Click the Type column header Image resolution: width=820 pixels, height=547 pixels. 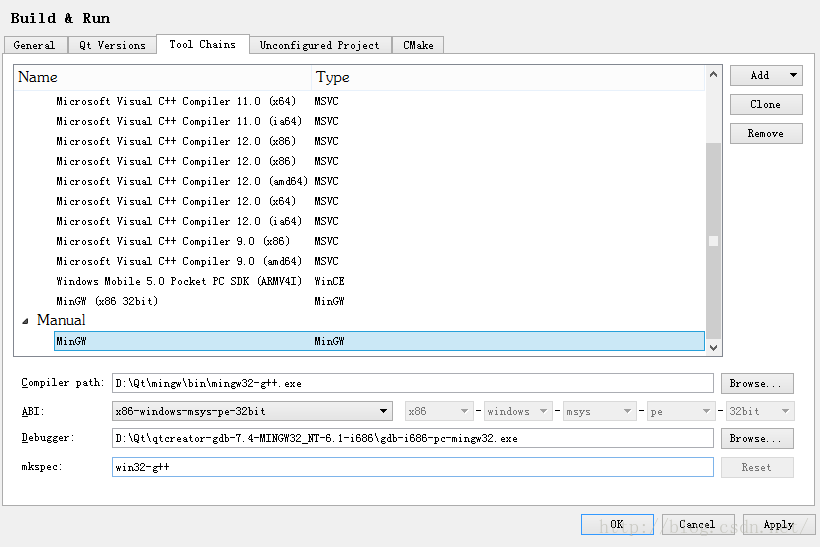[x=508, y=77]
